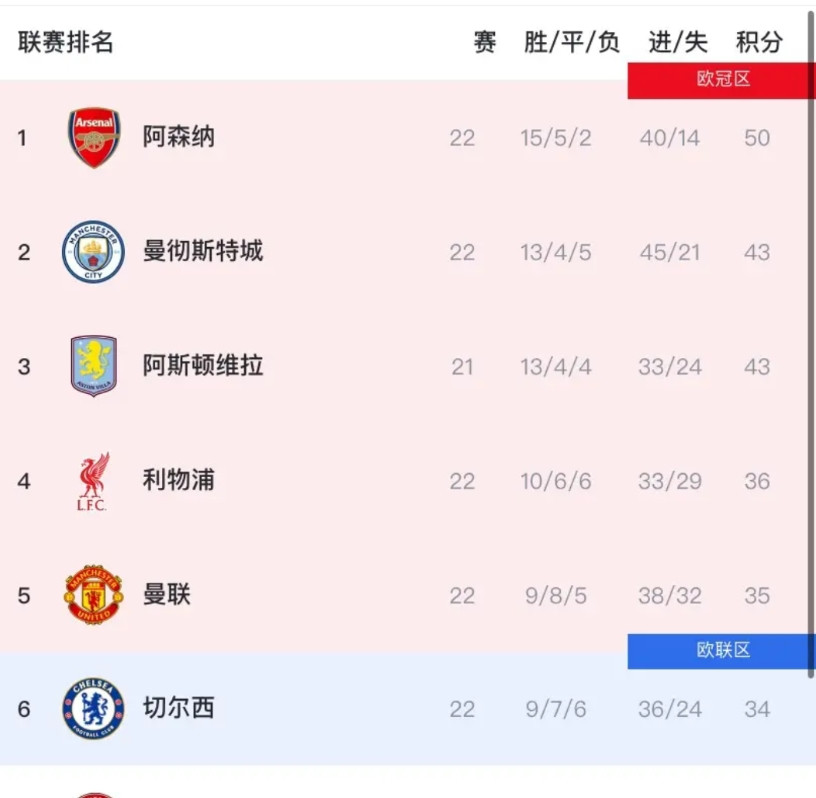Click Arsenal's 进/失 value 40/14

[x=668, y=137]
